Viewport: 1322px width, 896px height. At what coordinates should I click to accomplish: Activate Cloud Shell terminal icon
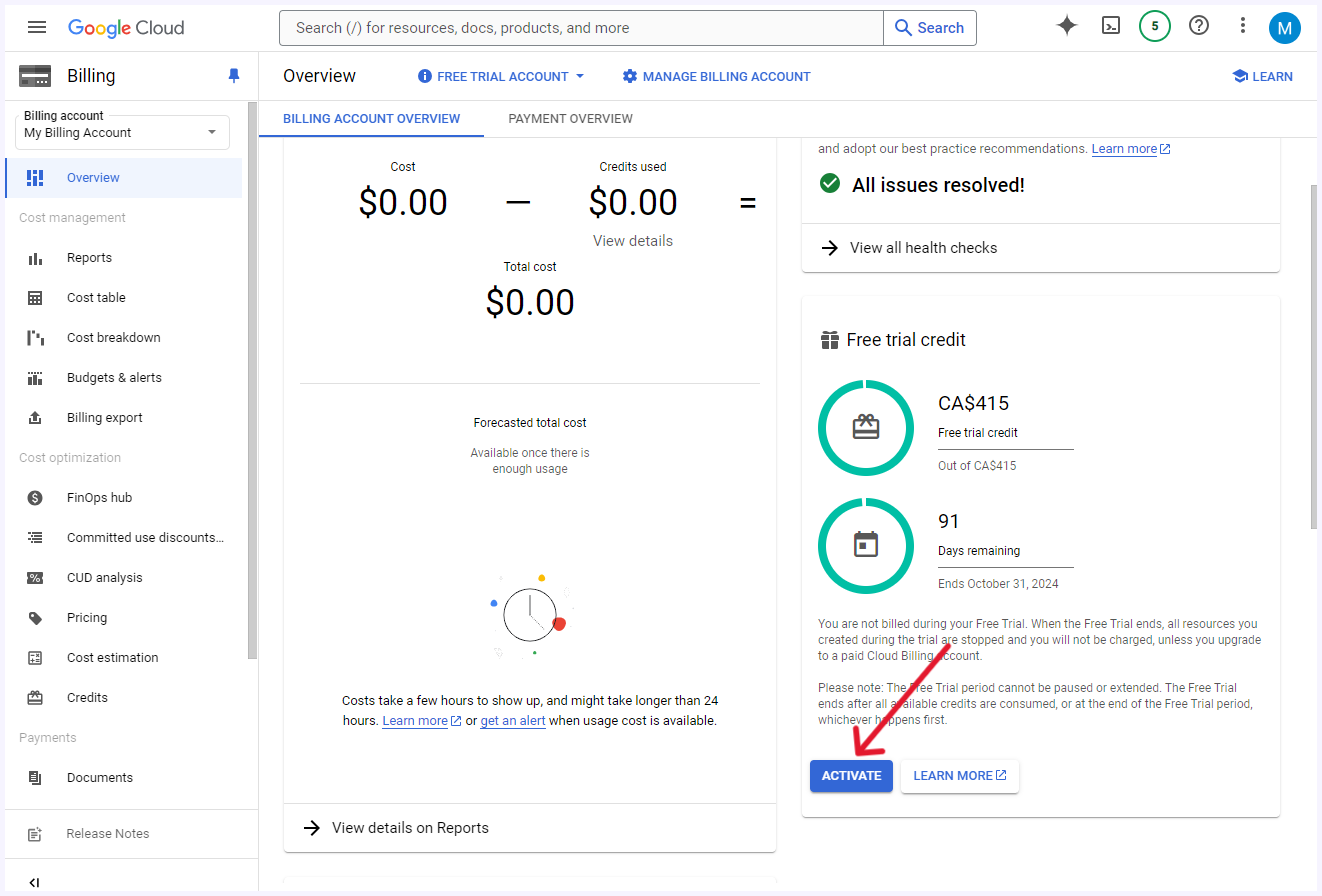tap(1111, 26)
